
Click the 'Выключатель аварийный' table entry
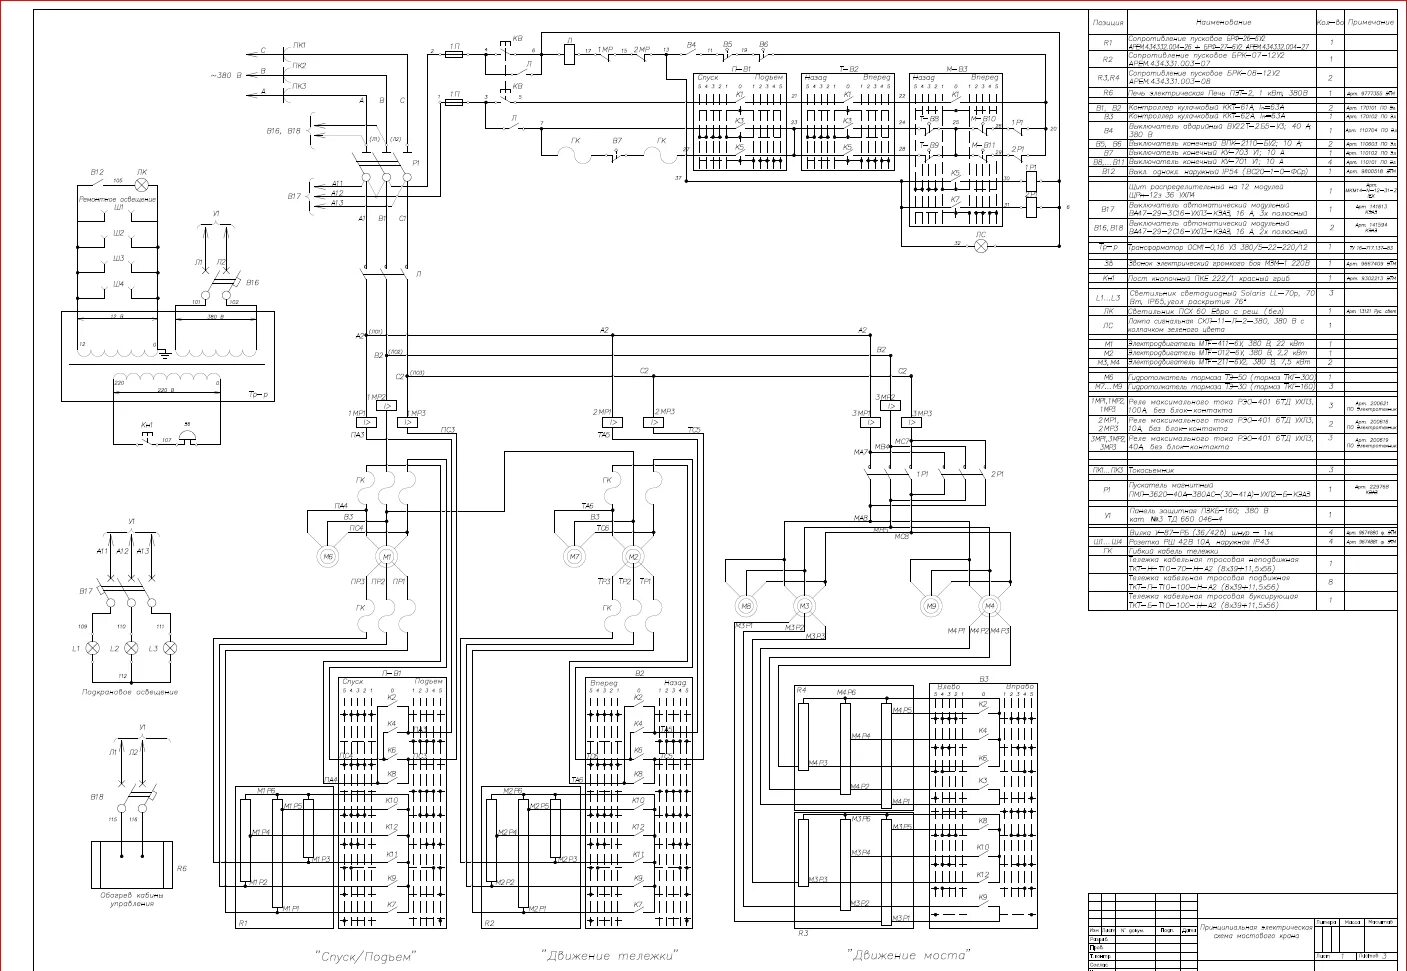(x=1220, y=130)
